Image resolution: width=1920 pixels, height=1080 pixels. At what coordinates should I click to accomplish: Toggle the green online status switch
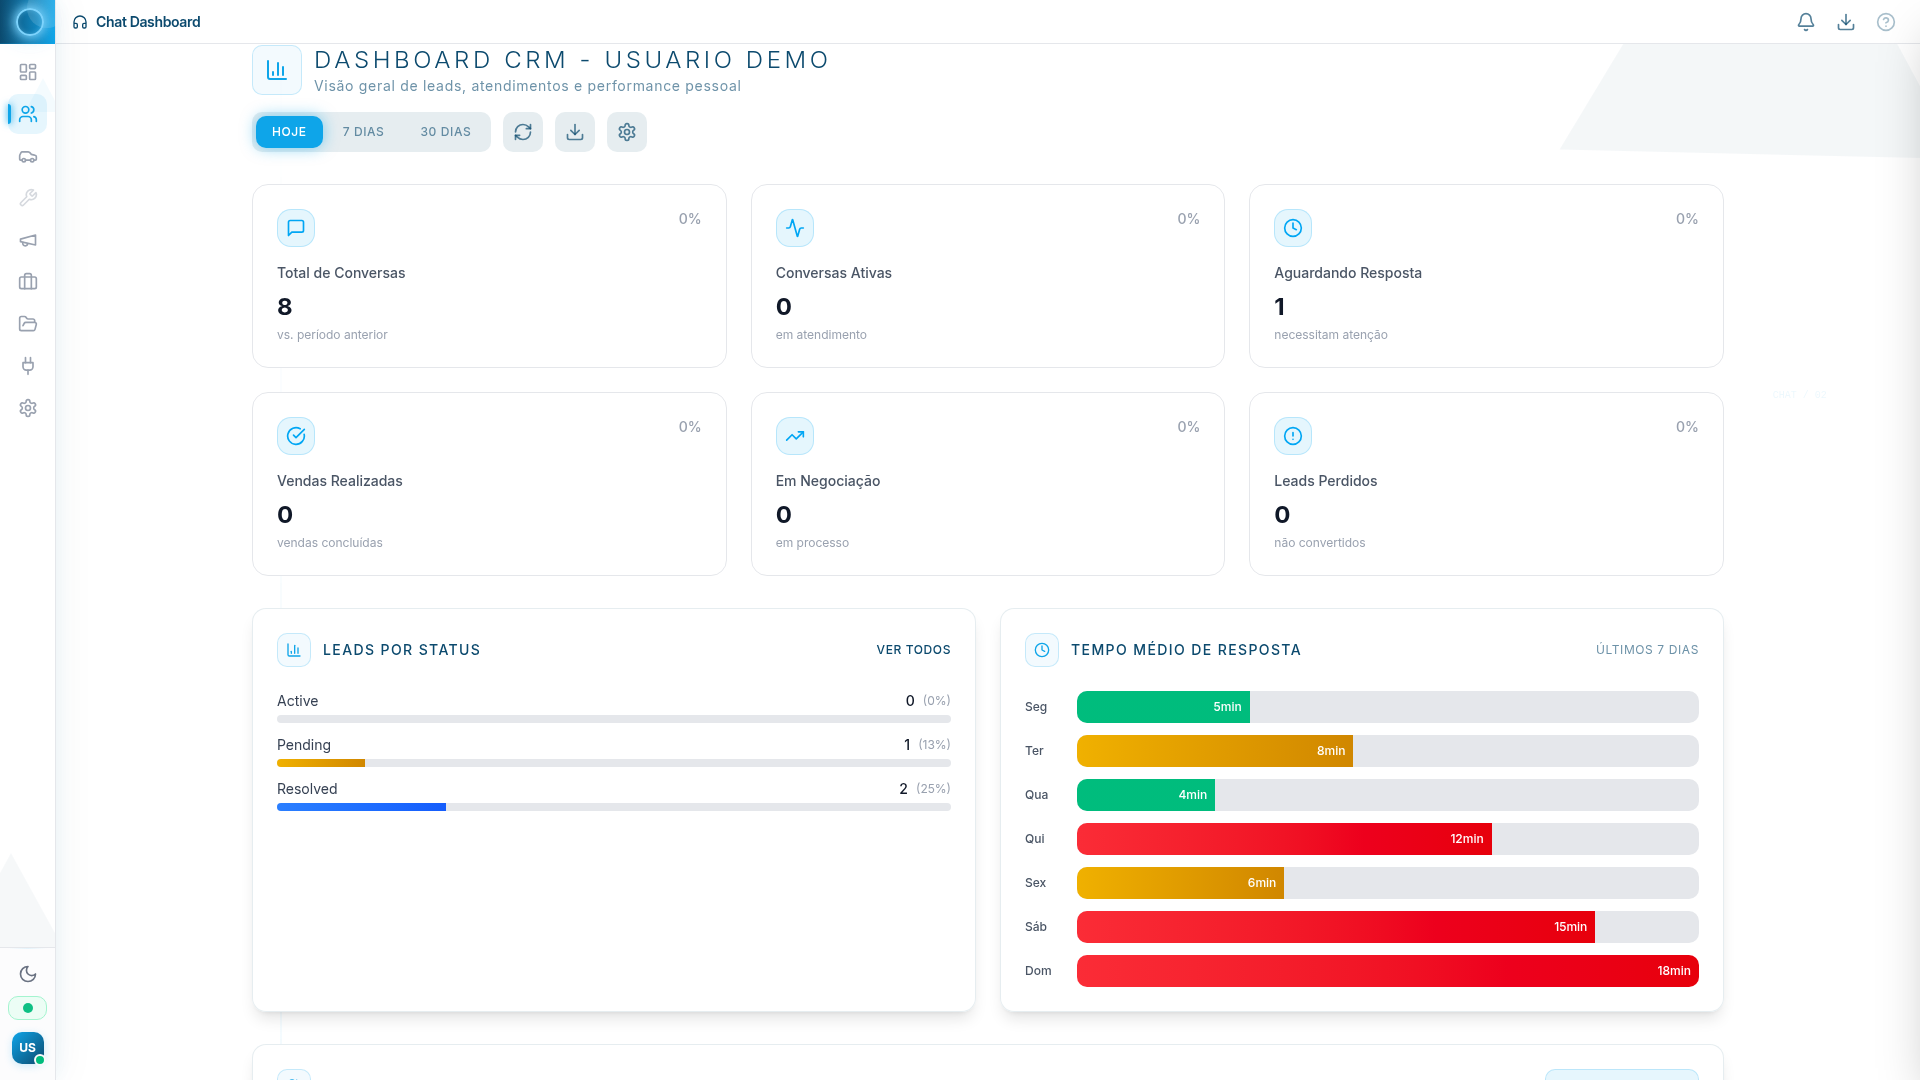click(x=28, y=1008)
